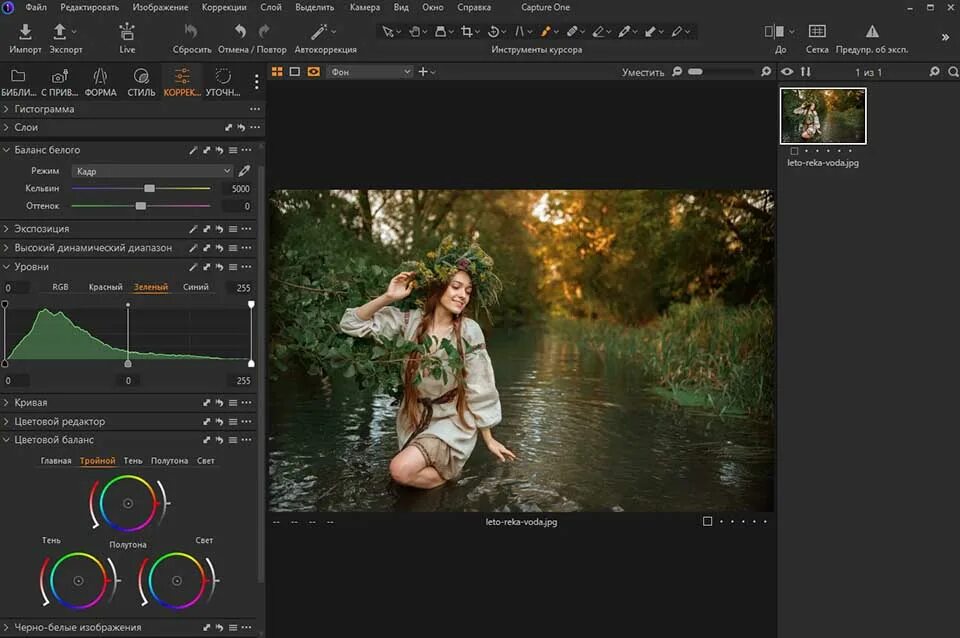Image resolution: width=960 pixels, height=638 pixels.
Task: Select the leto-reka-voda.jpg thumbnail in browser
Action: (823, 116)
